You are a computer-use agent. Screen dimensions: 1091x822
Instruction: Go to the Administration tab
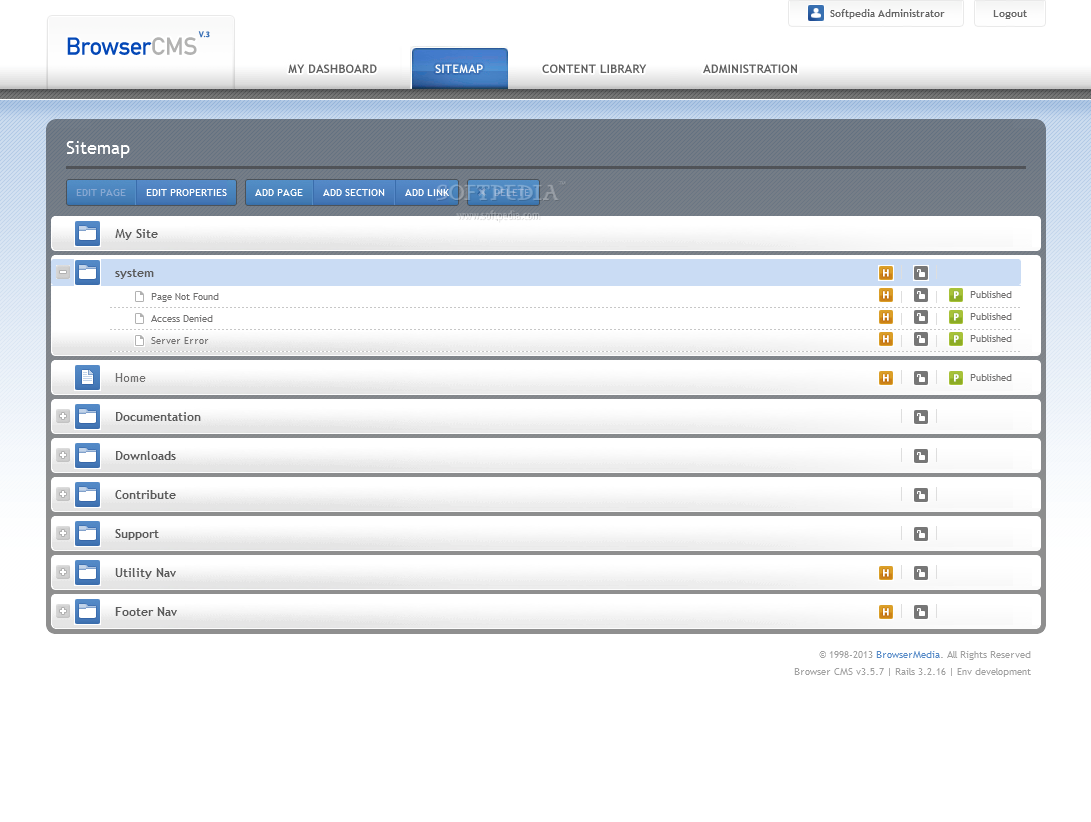[750, 69]
